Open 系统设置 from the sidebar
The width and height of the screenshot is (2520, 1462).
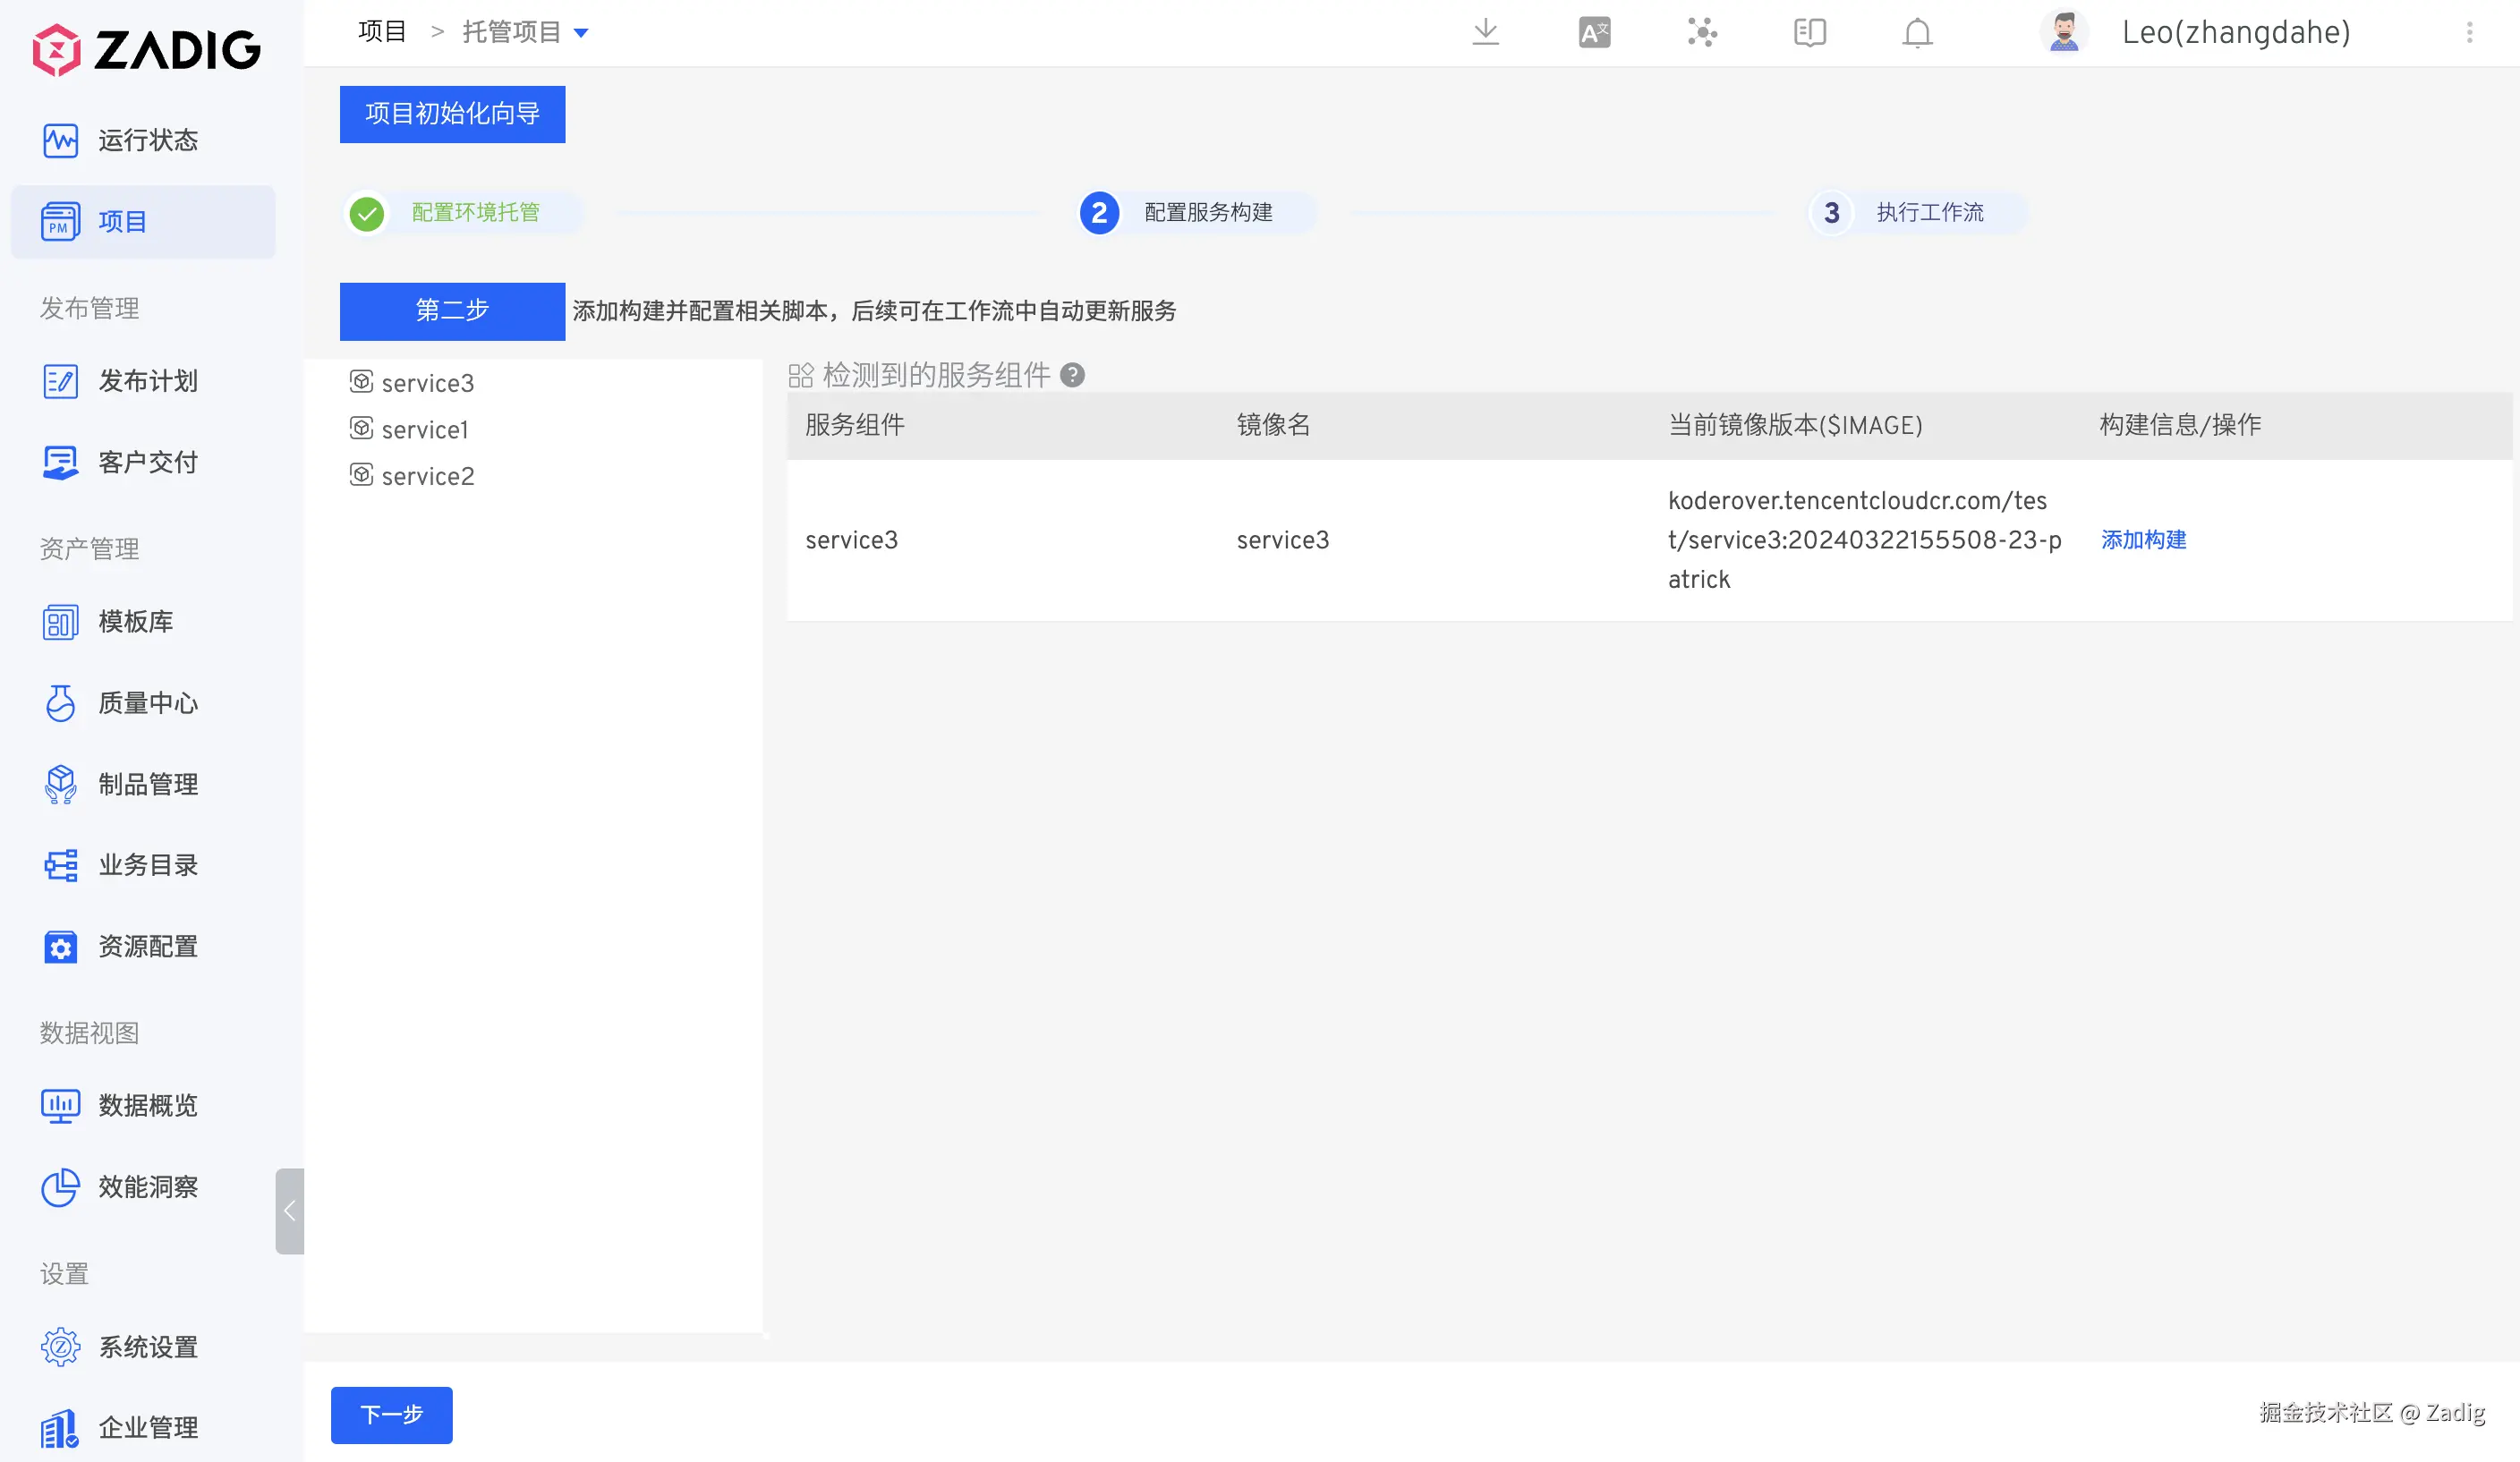(147, 1347)
